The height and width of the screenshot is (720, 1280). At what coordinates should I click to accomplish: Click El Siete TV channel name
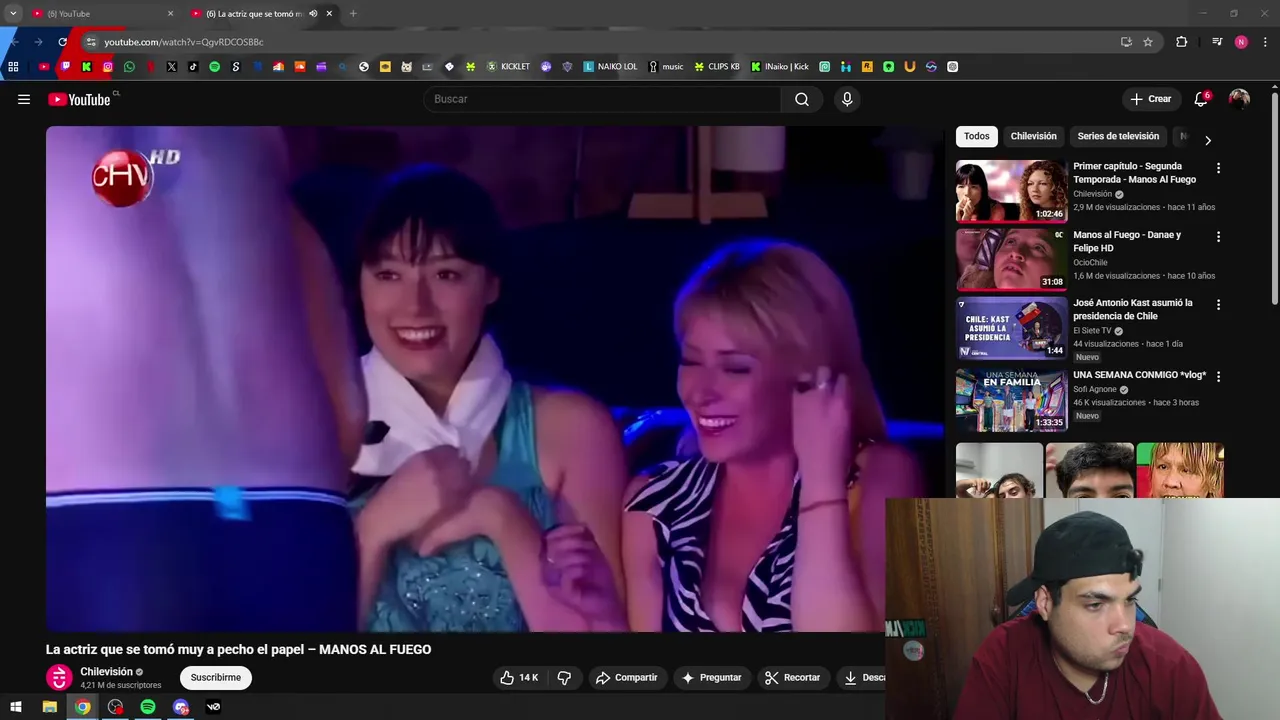1092,330
